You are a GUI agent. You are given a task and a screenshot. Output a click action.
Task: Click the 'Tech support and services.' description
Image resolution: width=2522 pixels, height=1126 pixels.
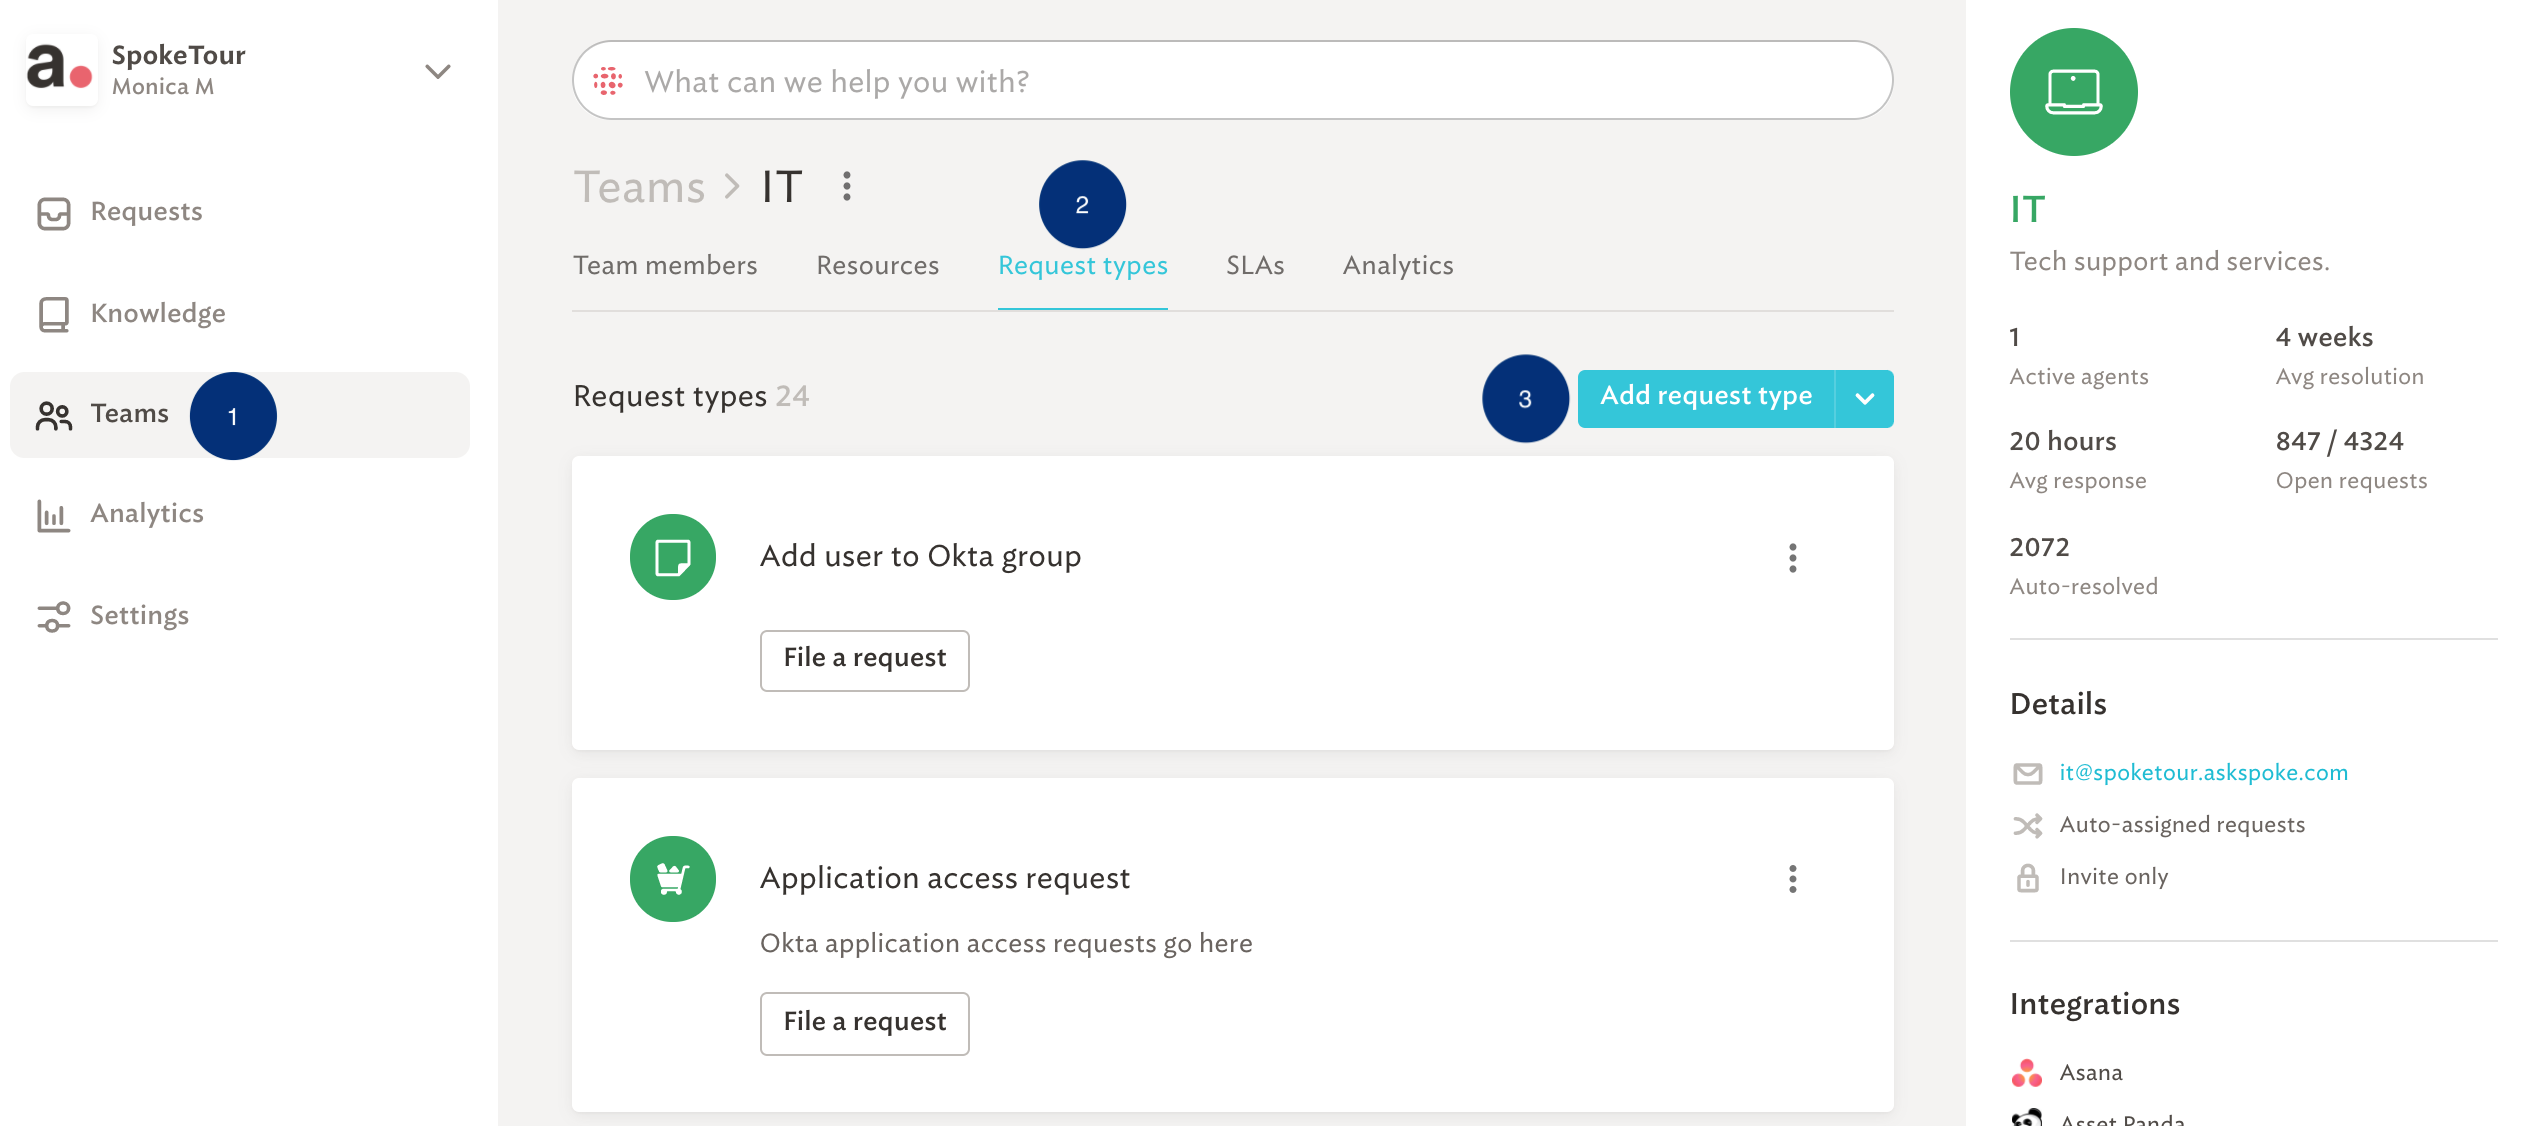point(2170,262)
